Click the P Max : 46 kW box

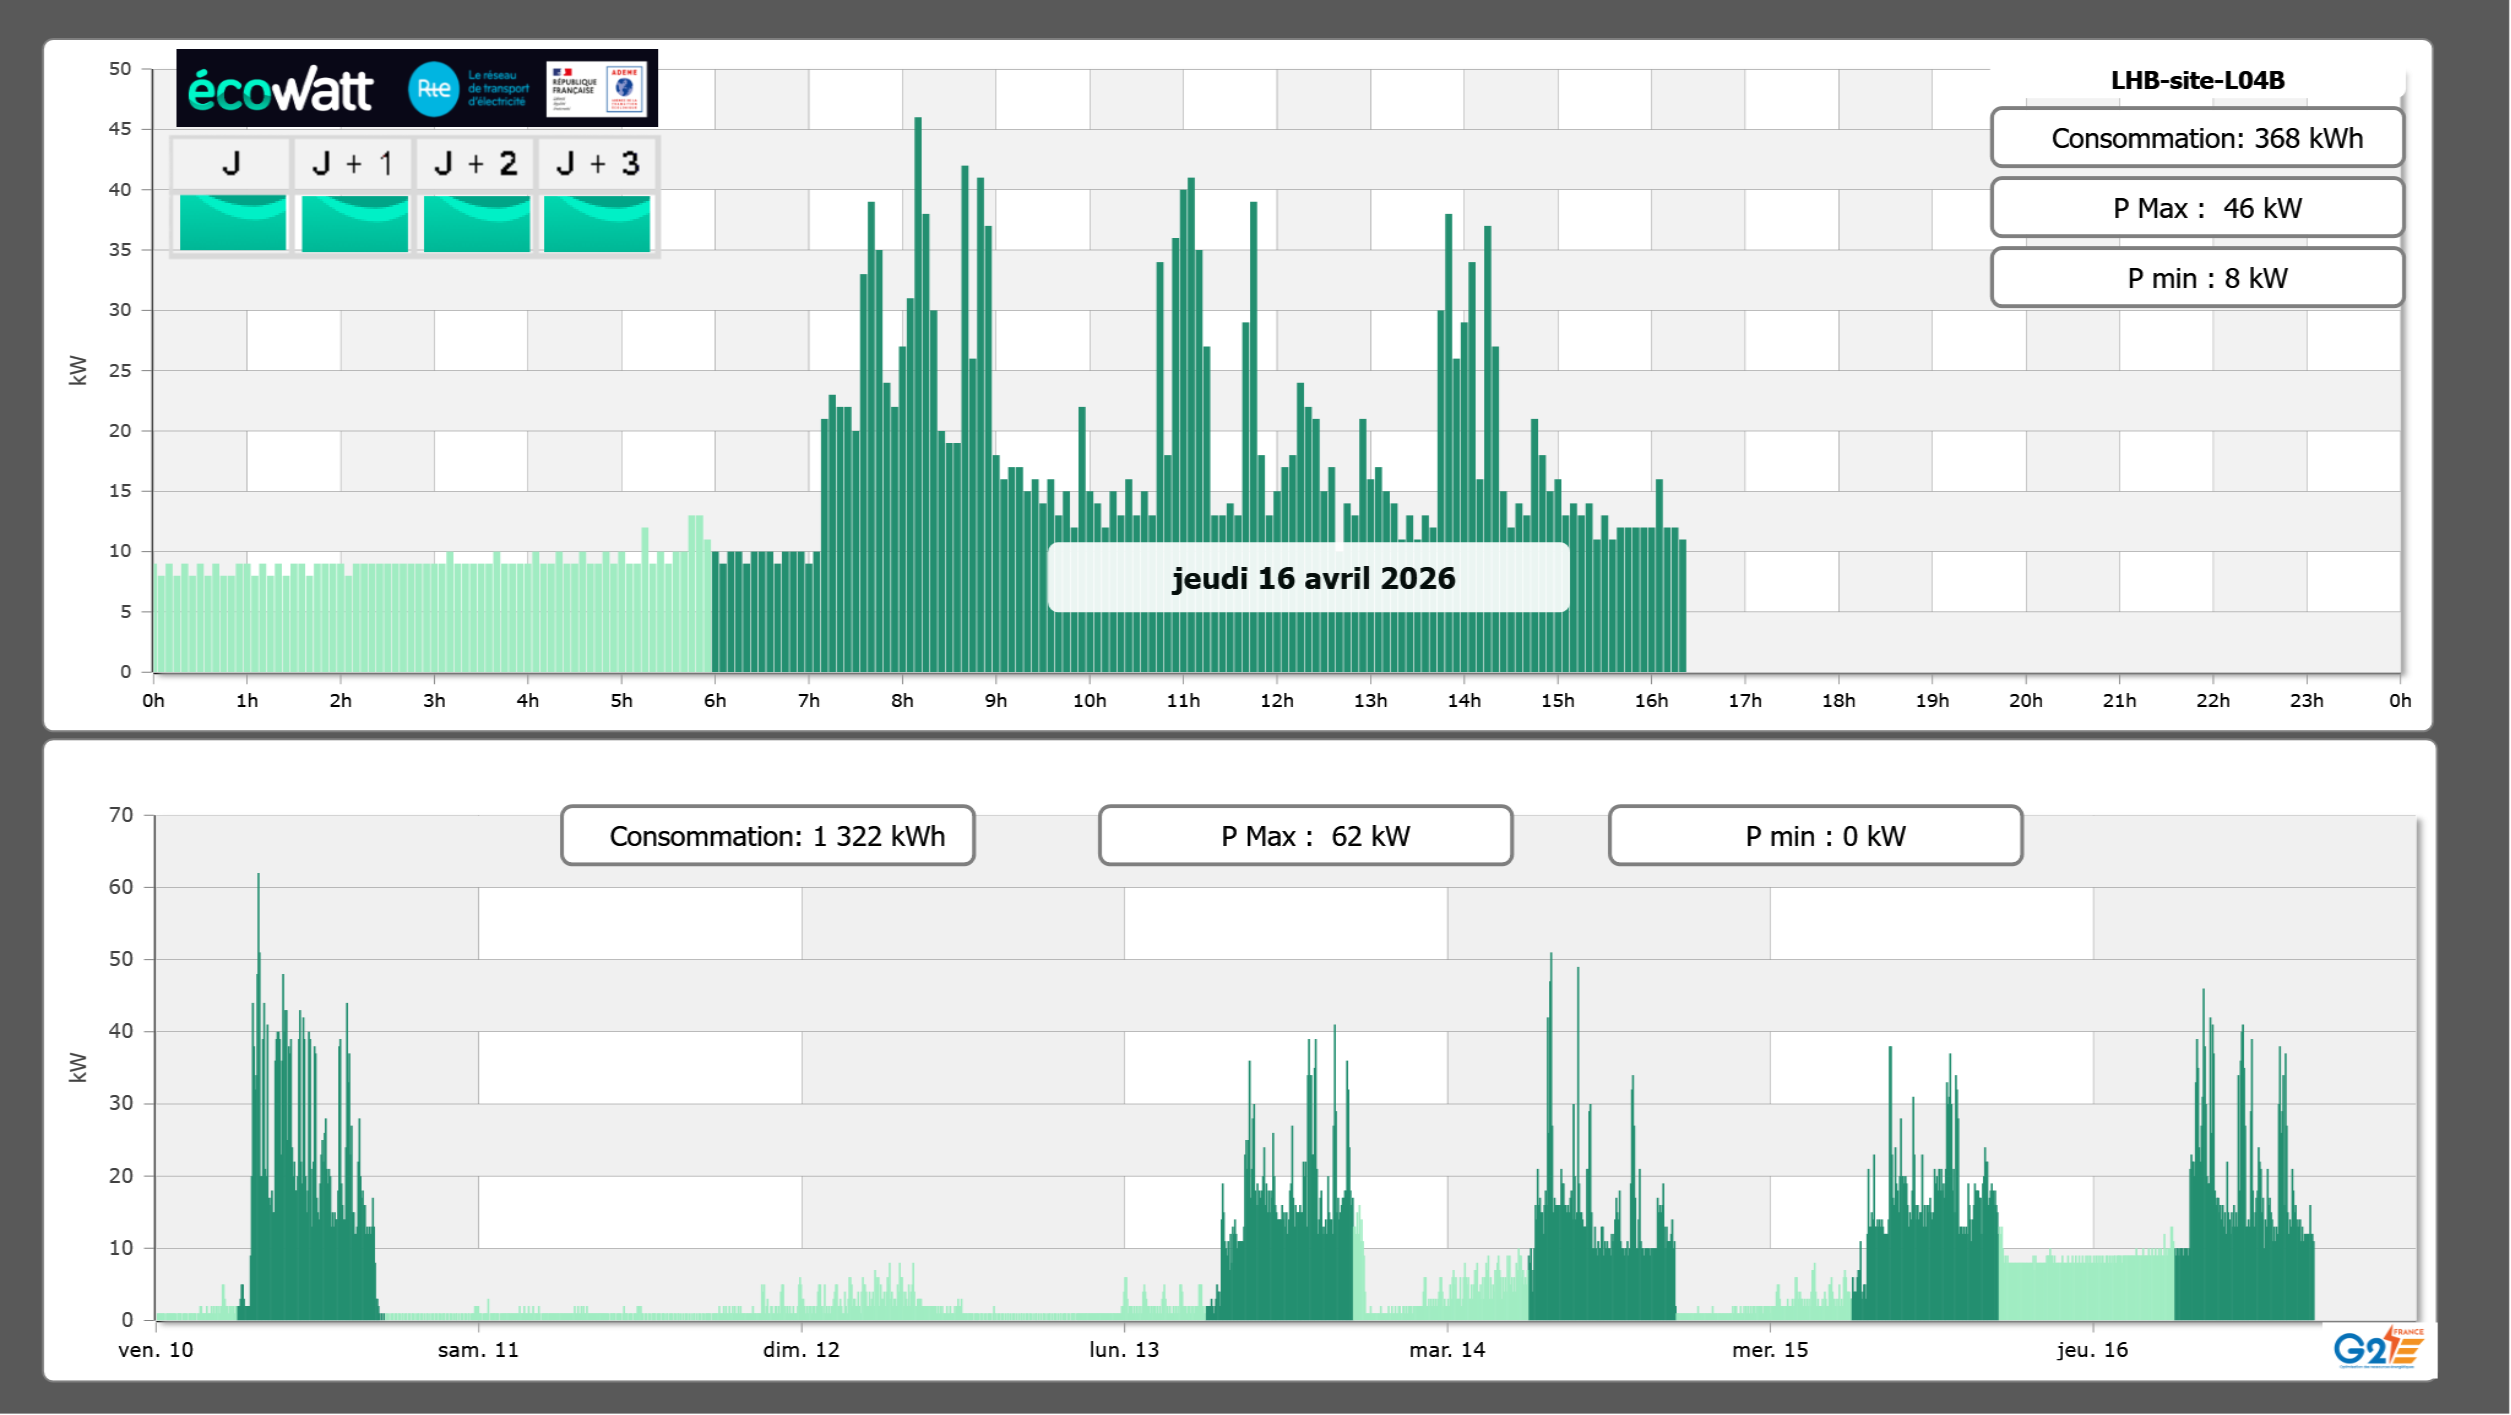[2196, 208]
